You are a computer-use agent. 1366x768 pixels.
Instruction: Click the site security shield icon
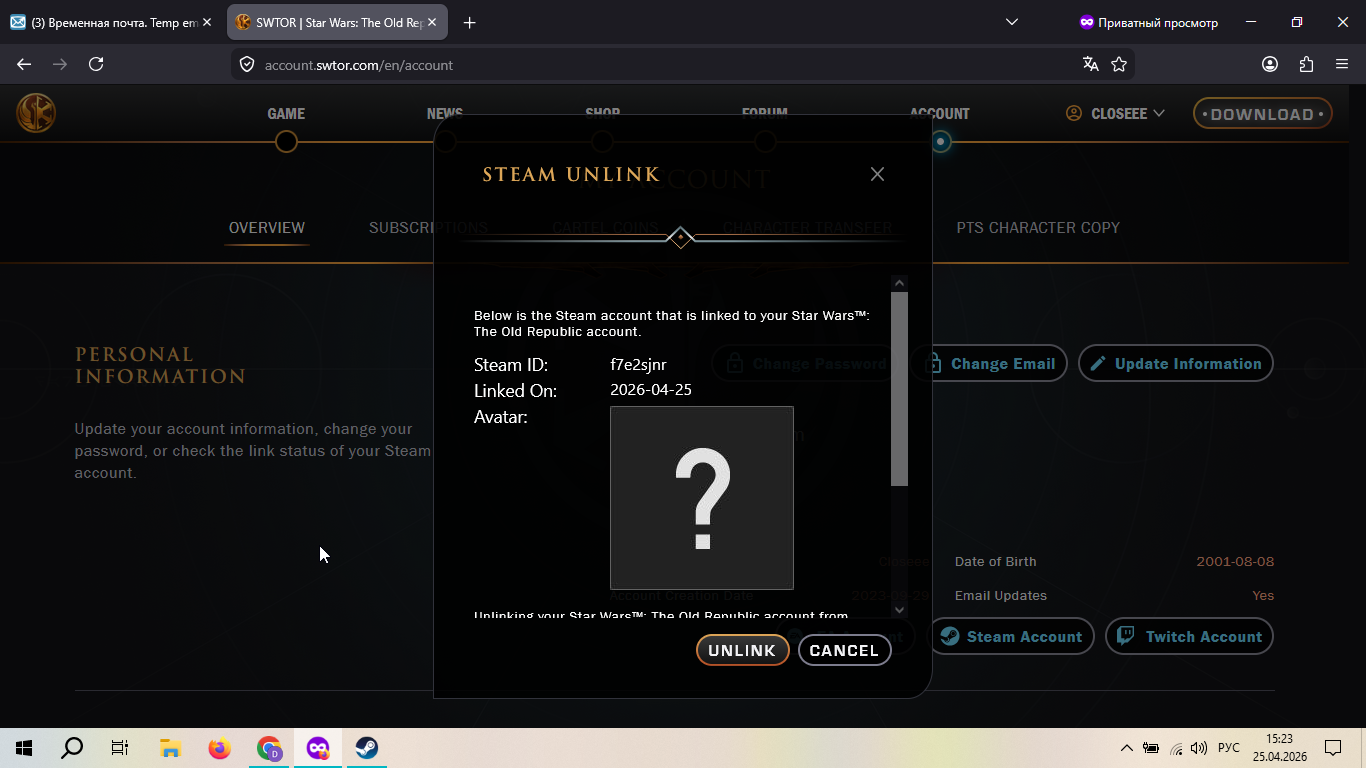247,64
